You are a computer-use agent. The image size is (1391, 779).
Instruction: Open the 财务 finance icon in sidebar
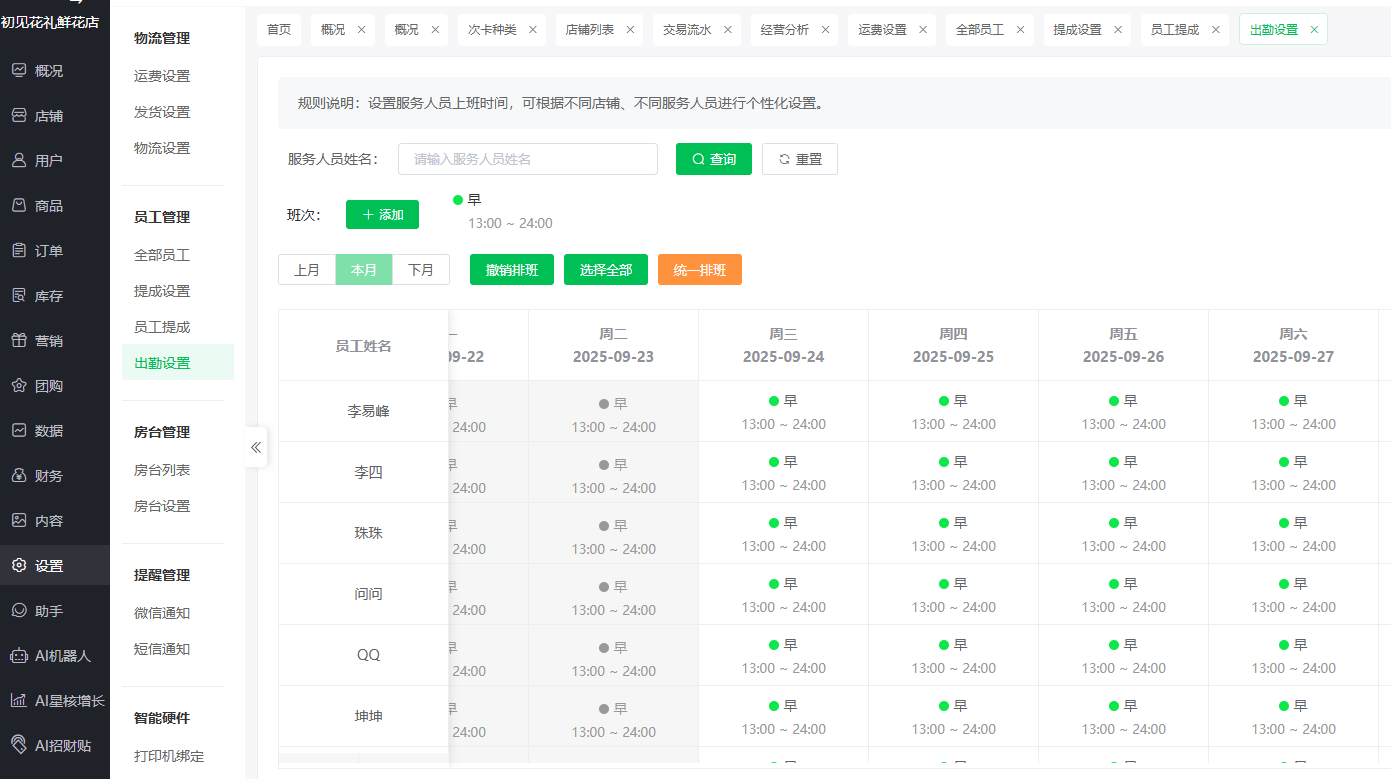19,475
